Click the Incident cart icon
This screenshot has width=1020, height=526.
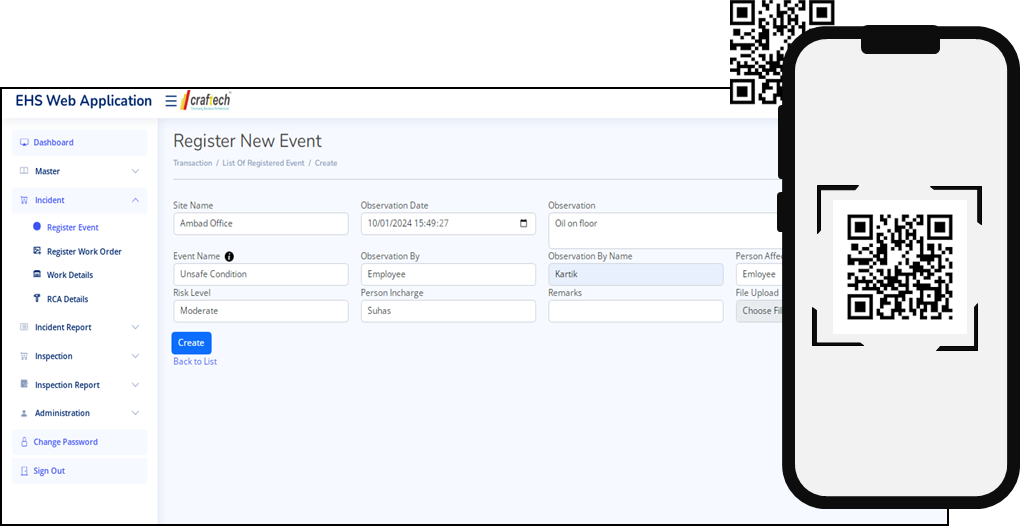pyautogui.click(x=24, y=200)
